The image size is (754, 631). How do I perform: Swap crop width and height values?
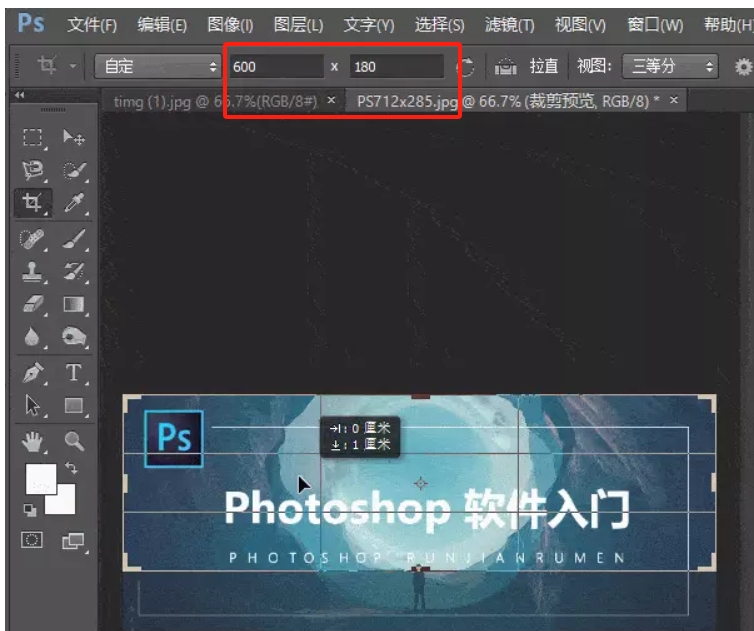pos(466,66)
